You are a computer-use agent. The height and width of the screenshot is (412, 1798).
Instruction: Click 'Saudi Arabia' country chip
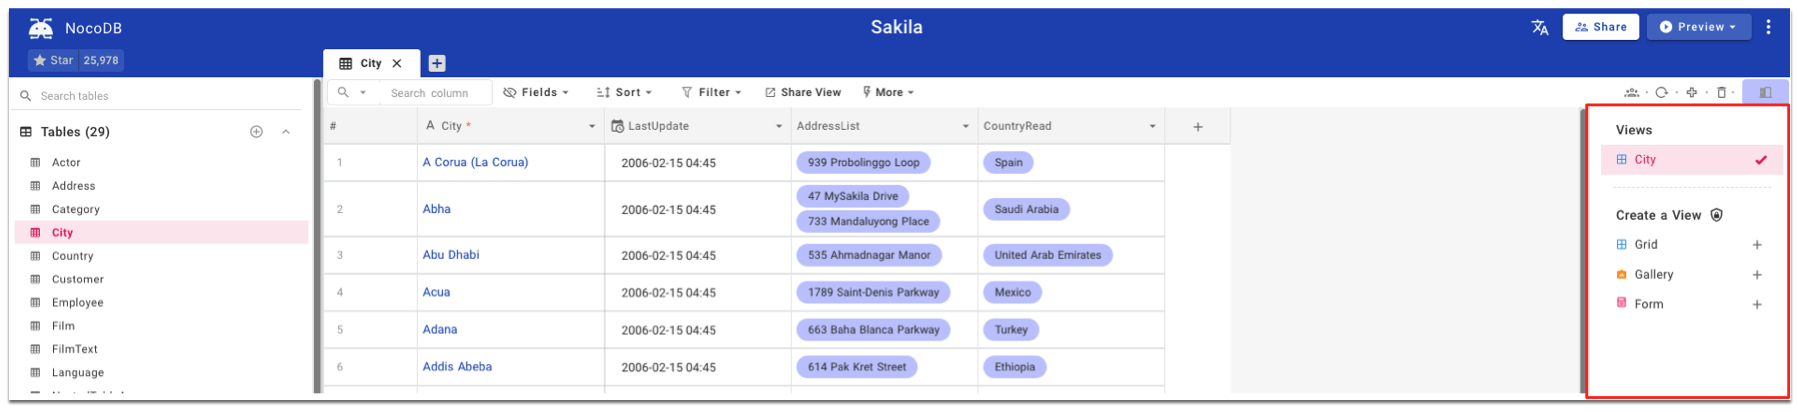[1026, 209]
